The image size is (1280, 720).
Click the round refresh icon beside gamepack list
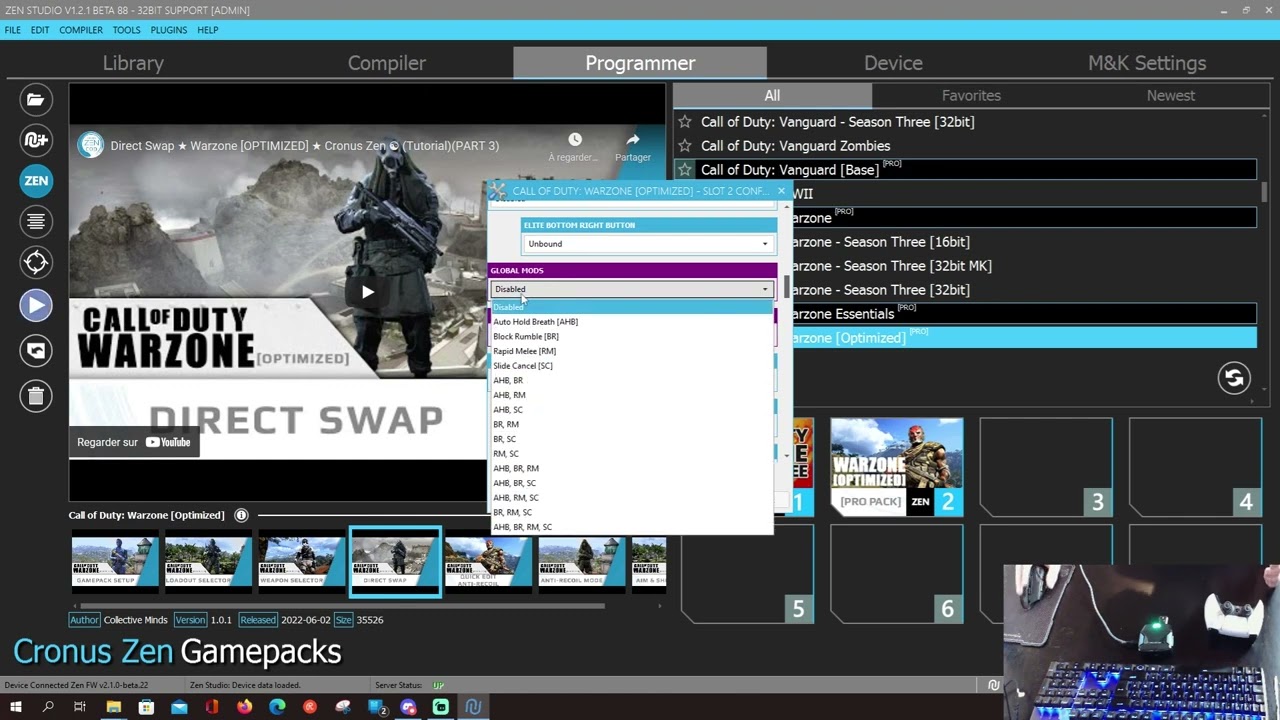1234,378
